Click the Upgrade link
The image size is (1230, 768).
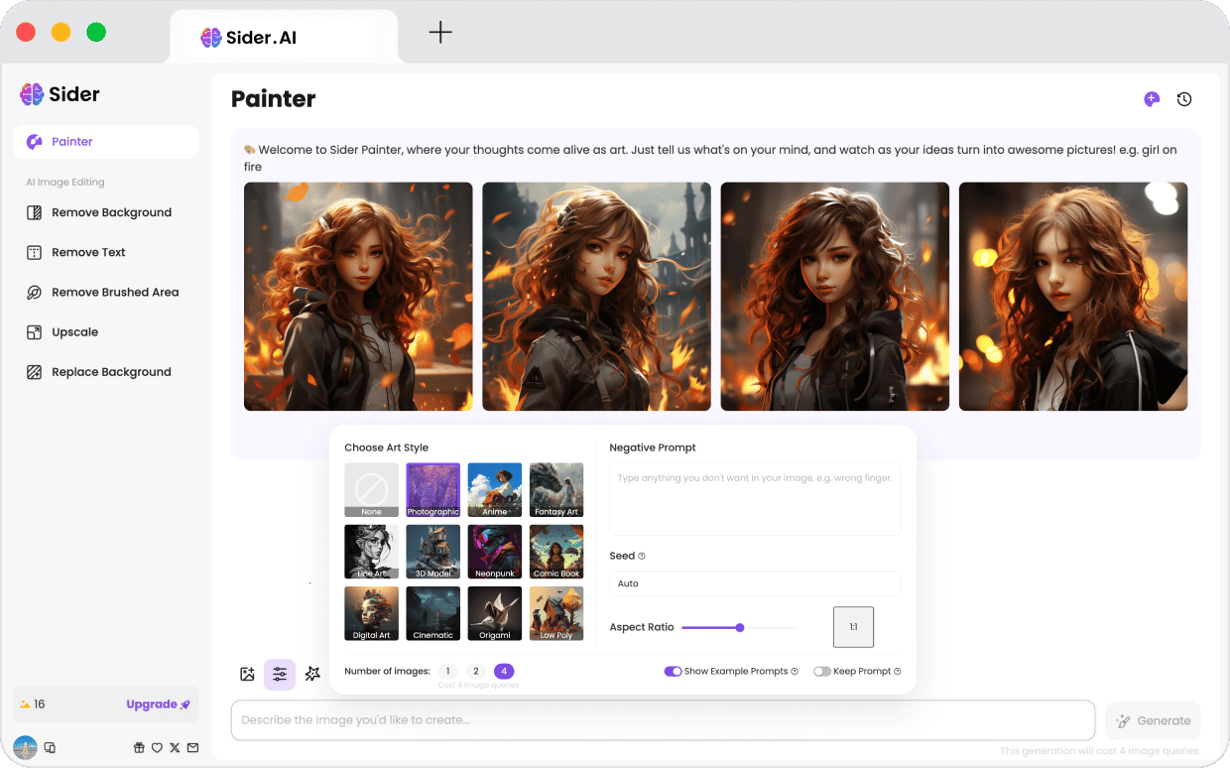[158, 704]
